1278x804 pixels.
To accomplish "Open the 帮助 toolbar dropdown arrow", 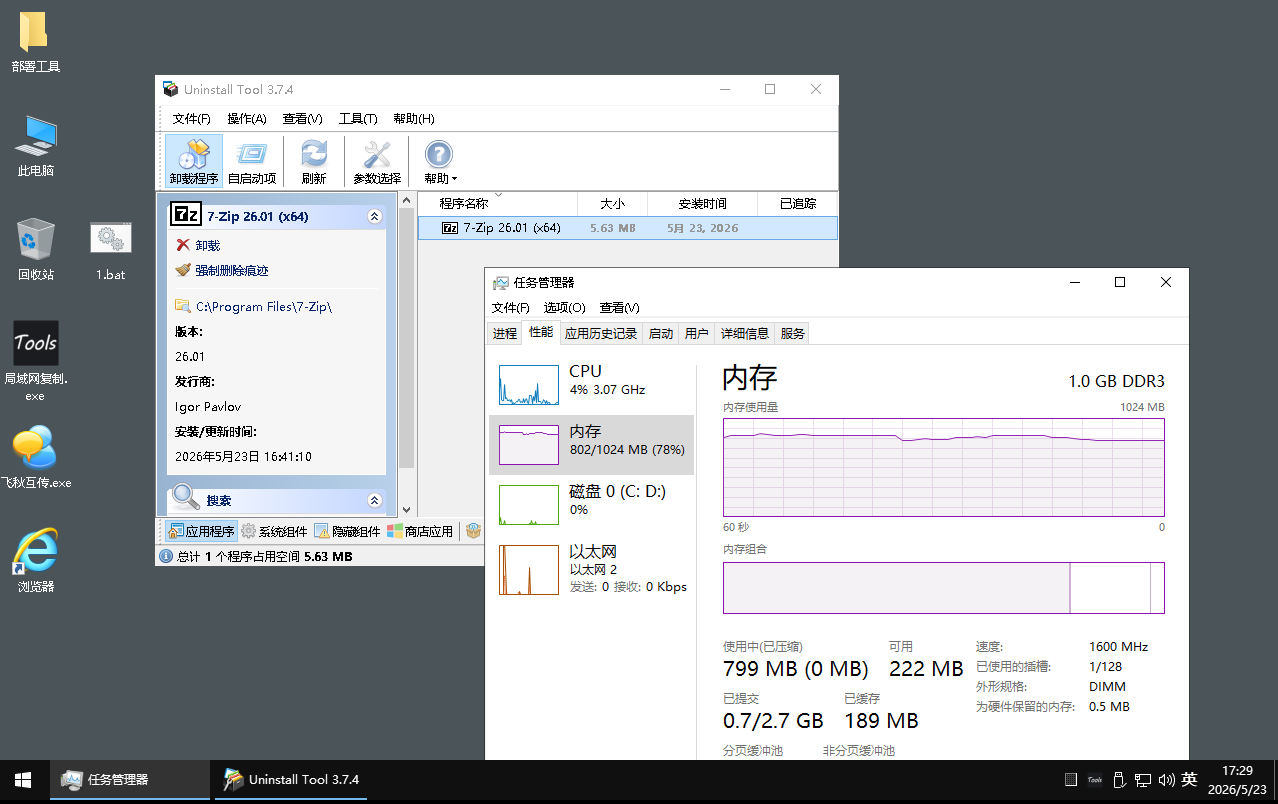I will click(455, 179).
